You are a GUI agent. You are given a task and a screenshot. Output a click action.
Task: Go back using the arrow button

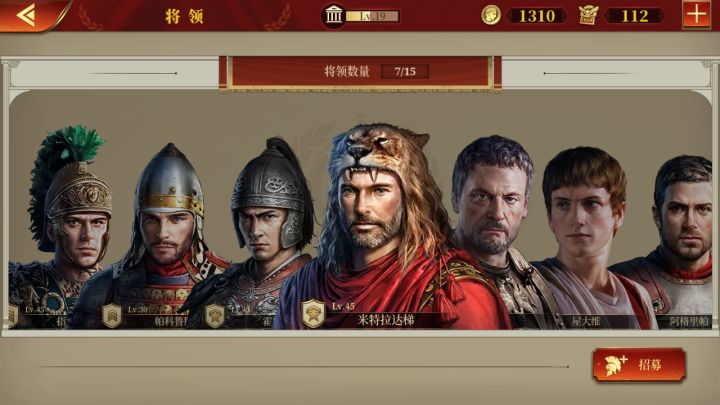tap(27, 15)
